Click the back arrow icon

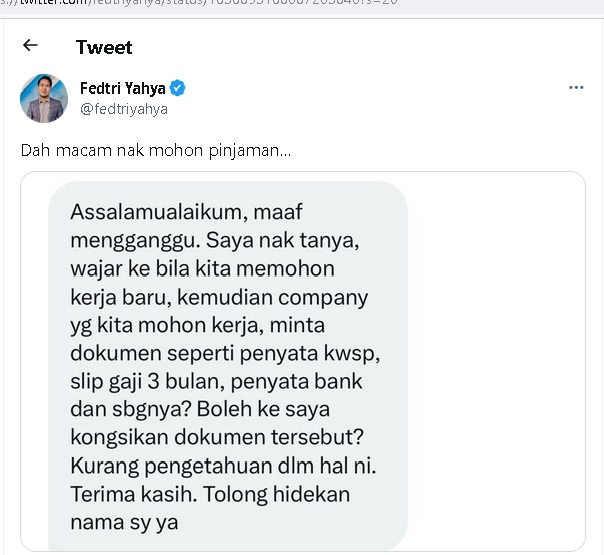pos(30,46)
